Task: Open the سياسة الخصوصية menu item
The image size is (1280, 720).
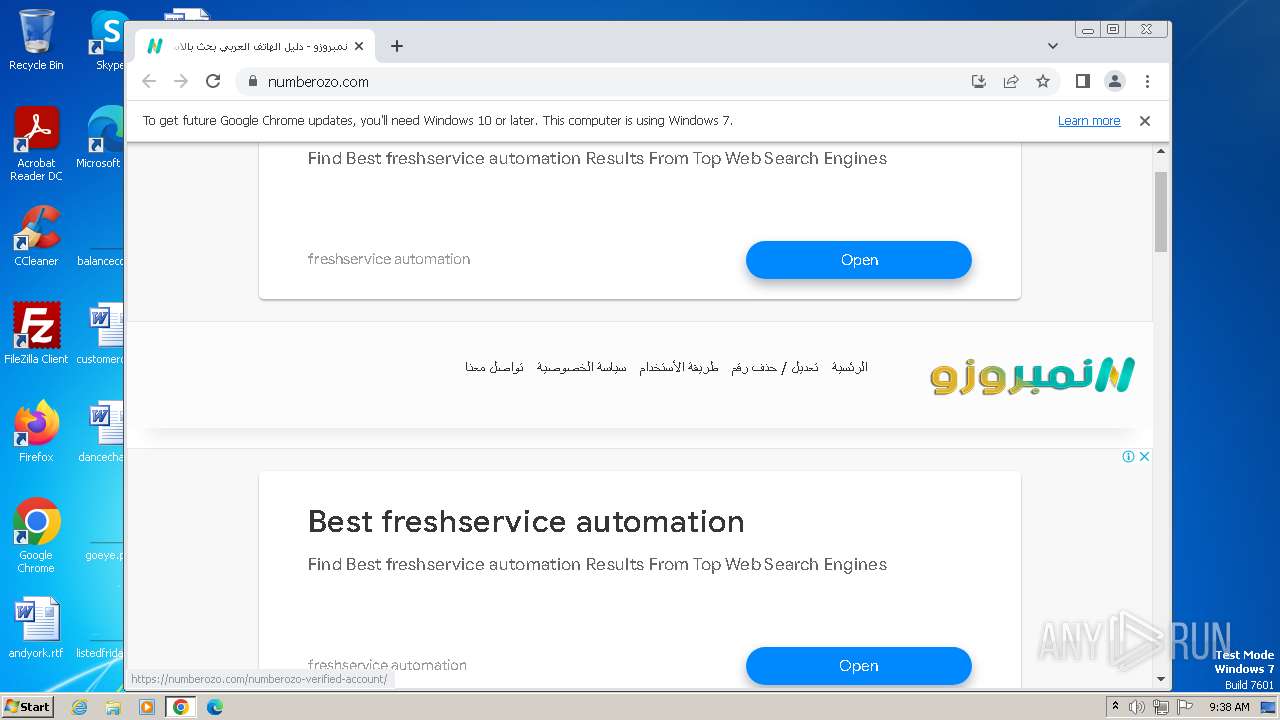Action: [x=581, y=367]
